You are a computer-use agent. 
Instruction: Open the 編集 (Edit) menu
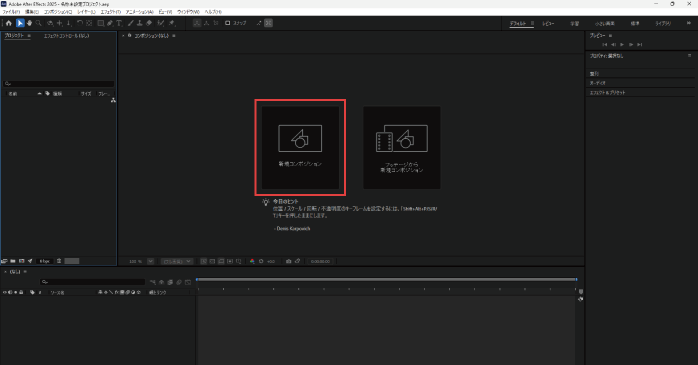32,12
